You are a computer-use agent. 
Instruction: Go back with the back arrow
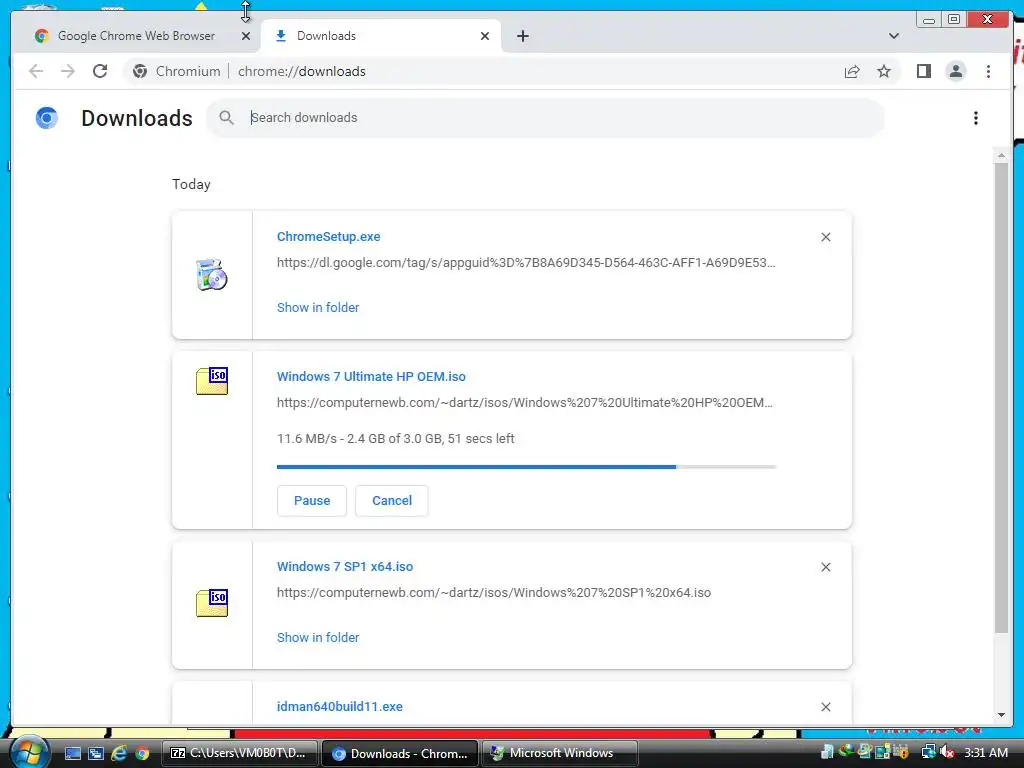[x=36, y=71]
